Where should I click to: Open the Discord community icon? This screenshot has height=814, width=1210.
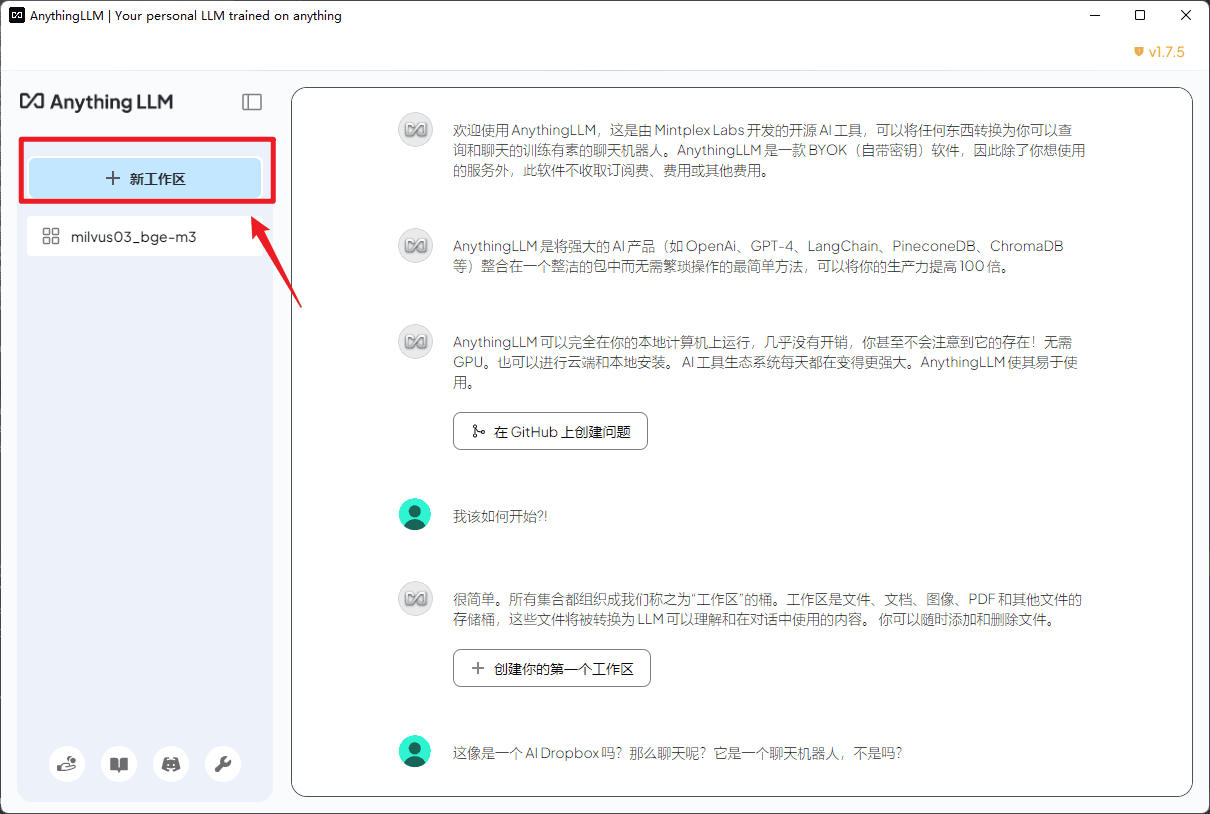[171, 765]
